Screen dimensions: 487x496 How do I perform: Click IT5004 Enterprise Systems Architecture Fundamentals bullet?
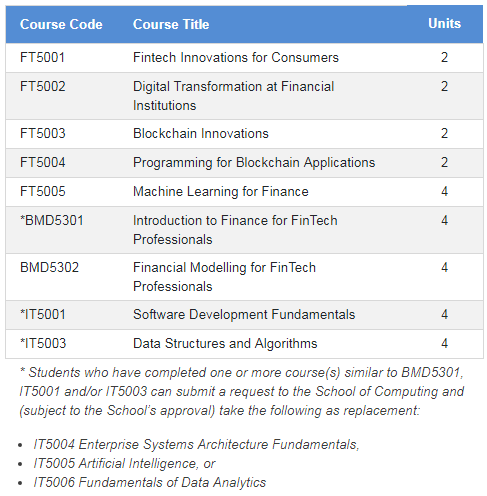196,444
